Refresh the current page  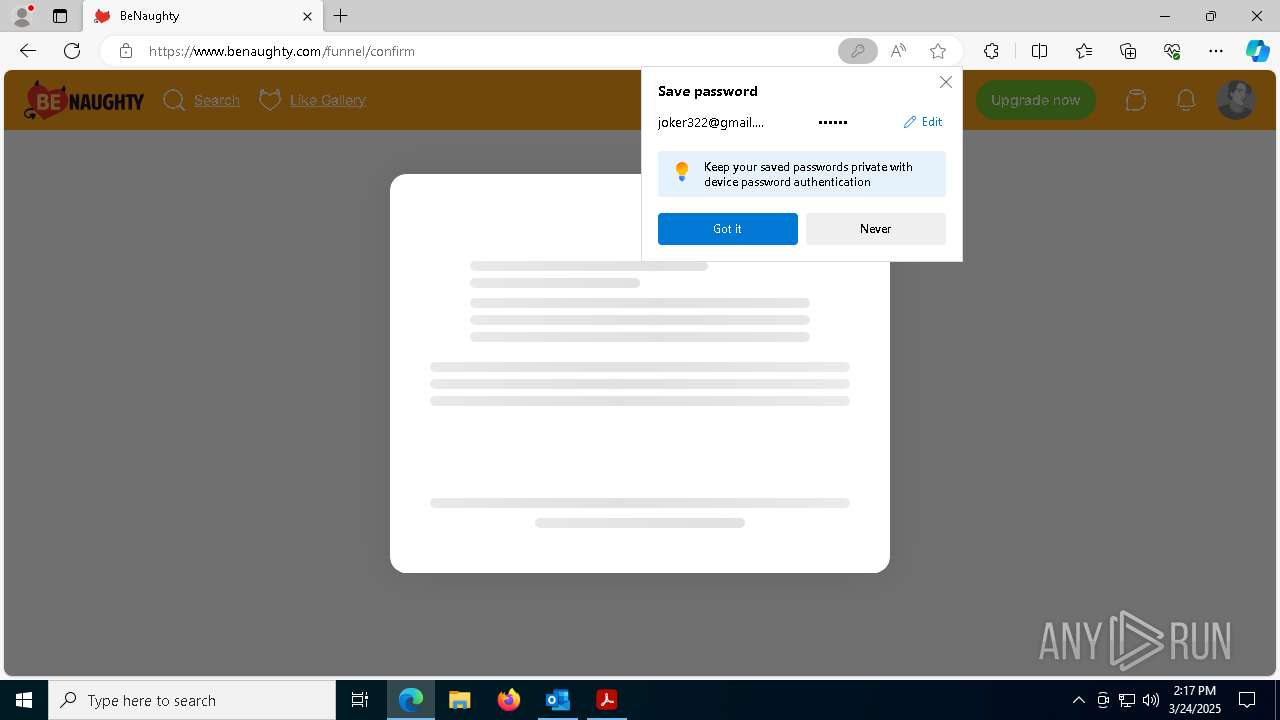click(72, 51)
